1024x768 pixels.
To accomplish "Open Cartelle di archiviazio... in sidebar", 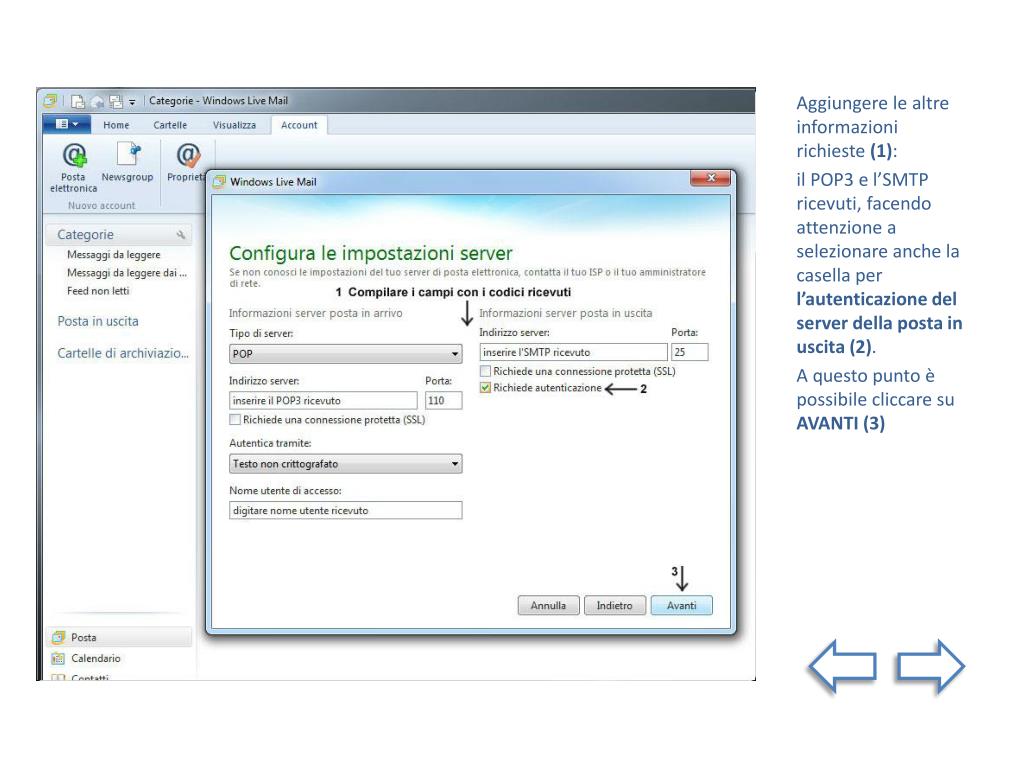I will [x=123, y=353].
